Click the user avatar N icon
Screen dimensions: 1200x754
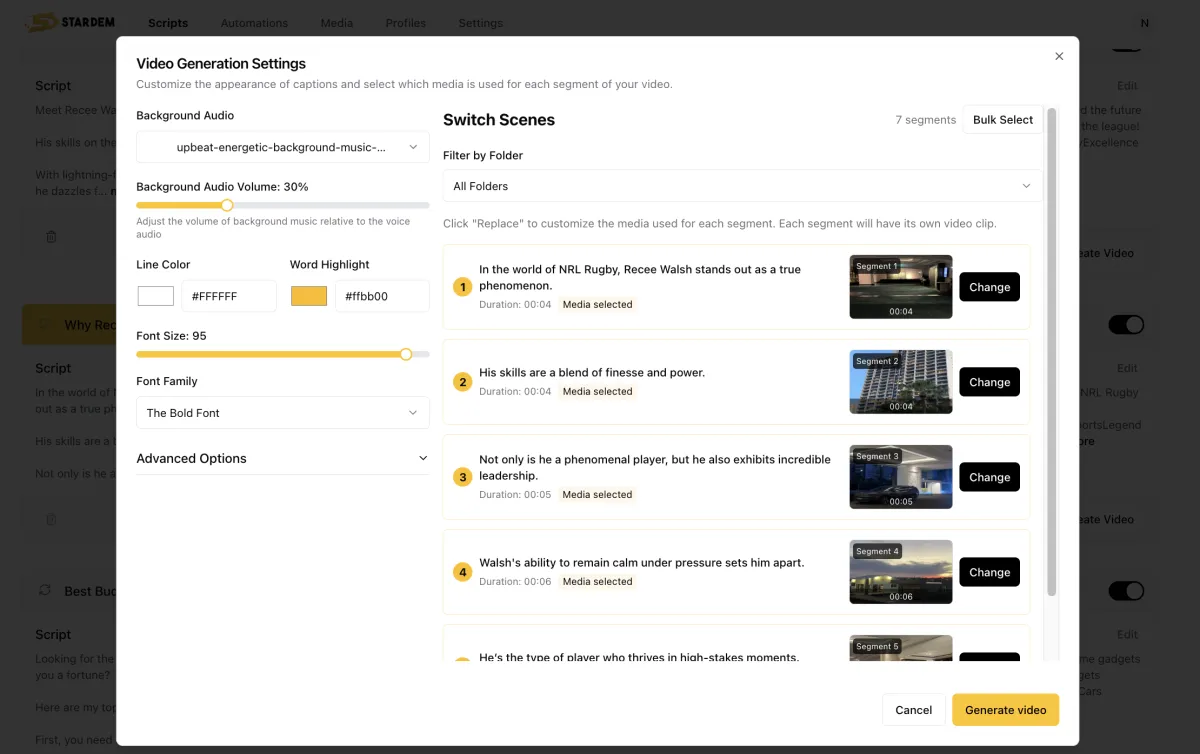click(x=1144, y=23)
